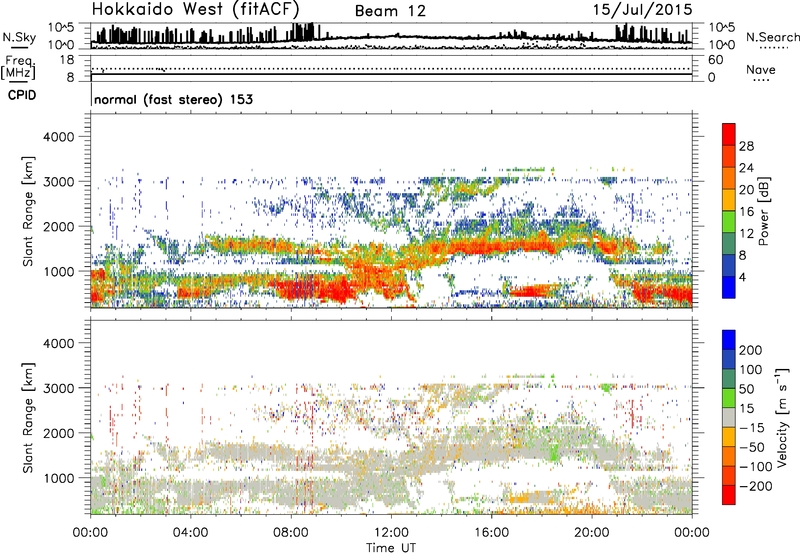
Task: Click the orange velocity patch near 17:00 UT
Action: coord(531,497)
